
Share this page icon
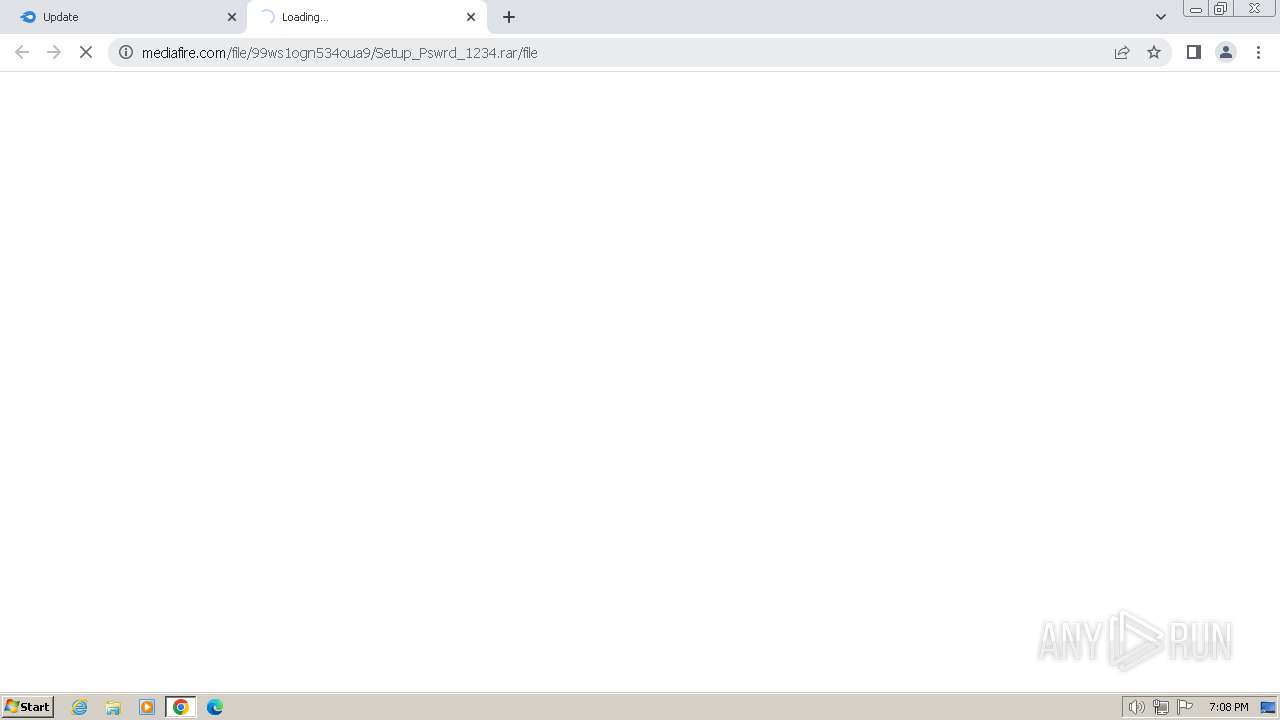(x=1122, y=52)
